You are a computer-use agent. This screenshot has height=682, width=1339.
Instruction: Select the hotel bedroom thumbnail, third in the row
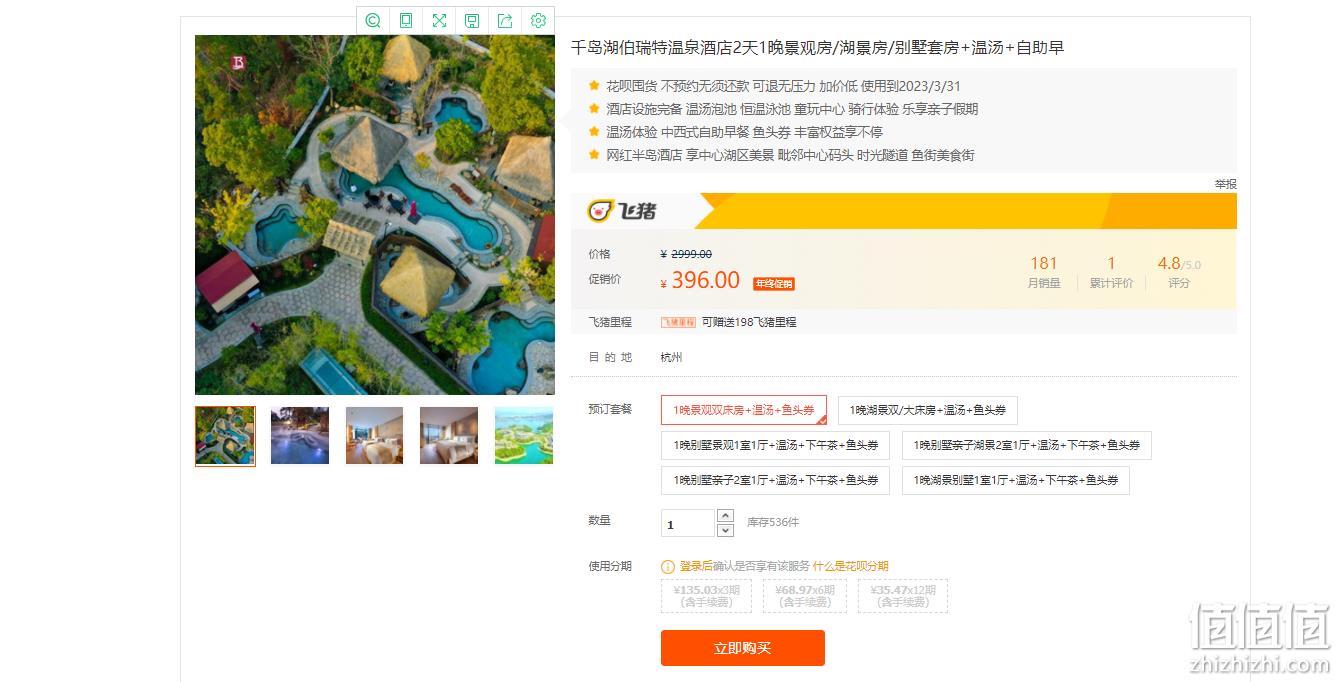[374, 435]
